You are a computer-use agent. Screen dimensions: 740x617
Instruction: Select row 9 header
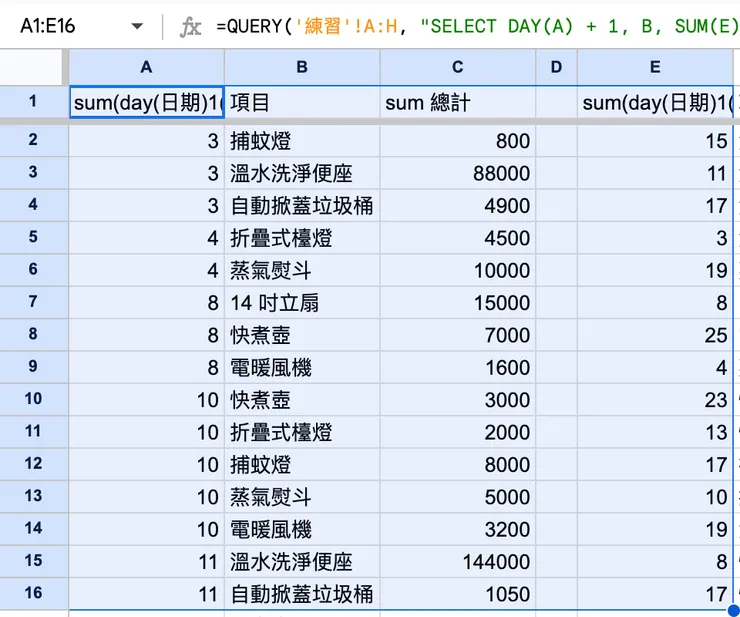tap(33, 367)
